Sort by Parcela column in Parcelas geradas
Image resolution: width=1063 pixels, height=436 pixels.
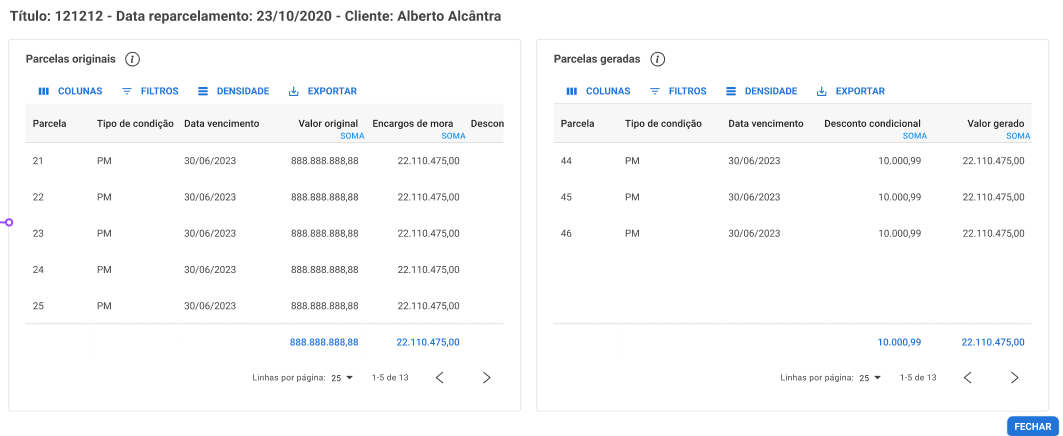[578, 123]
